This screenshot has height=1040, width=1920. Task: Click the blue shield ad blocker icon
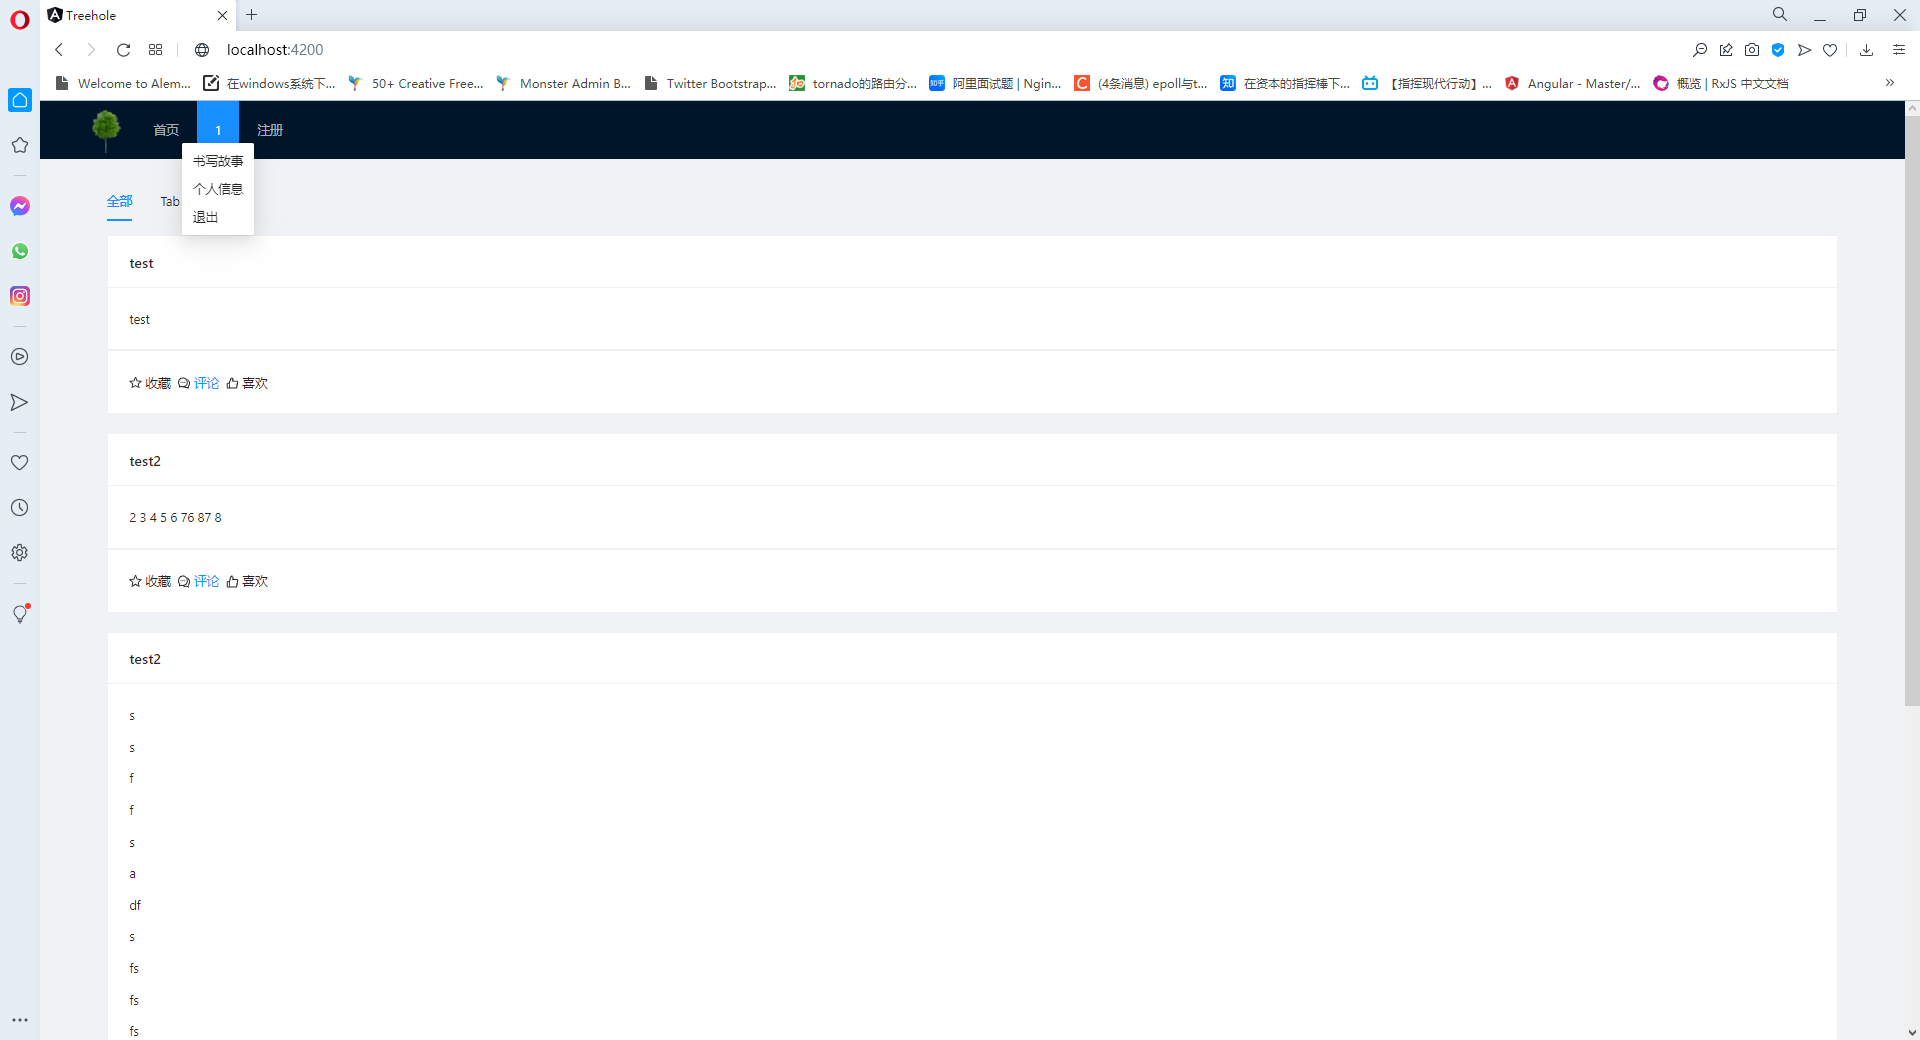[x=1778, y=50]
